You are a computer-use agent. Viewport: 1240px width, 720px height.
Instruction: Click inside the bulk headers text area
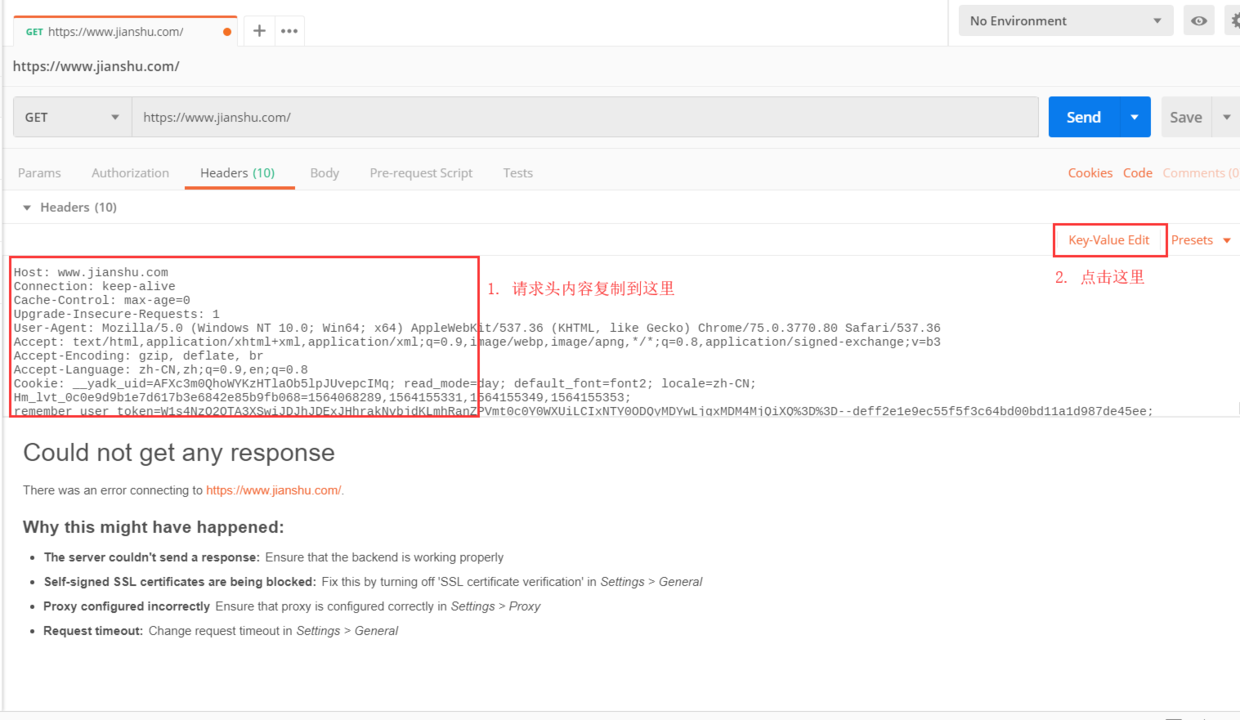click(x=620, y=336)
